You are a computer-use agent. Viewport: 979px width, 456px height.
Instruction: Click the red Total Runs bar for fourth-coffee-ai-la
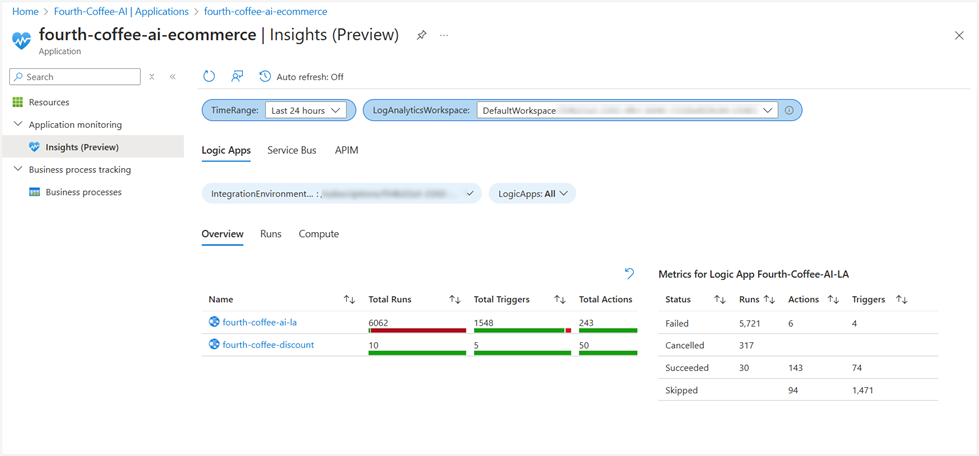click(418, 330)
